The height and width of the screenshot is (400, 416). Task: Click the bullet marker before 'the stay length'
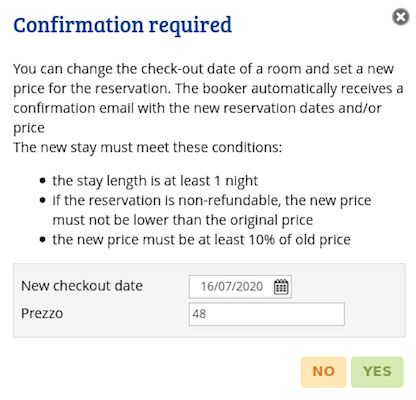point(42,181)
